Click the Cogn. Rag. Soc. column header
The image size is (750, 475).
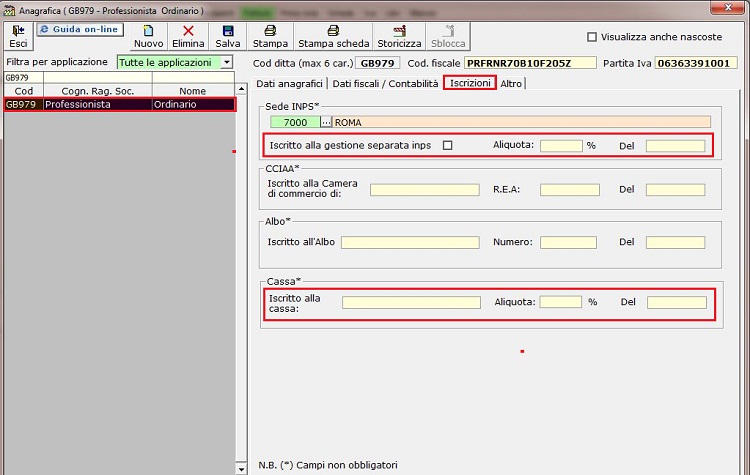point(98,91)
